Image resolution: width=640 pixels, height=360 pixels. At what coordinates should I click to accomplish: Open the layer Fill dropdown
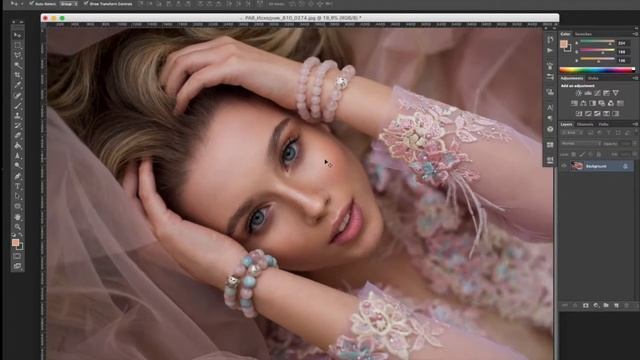pos(635,154)
